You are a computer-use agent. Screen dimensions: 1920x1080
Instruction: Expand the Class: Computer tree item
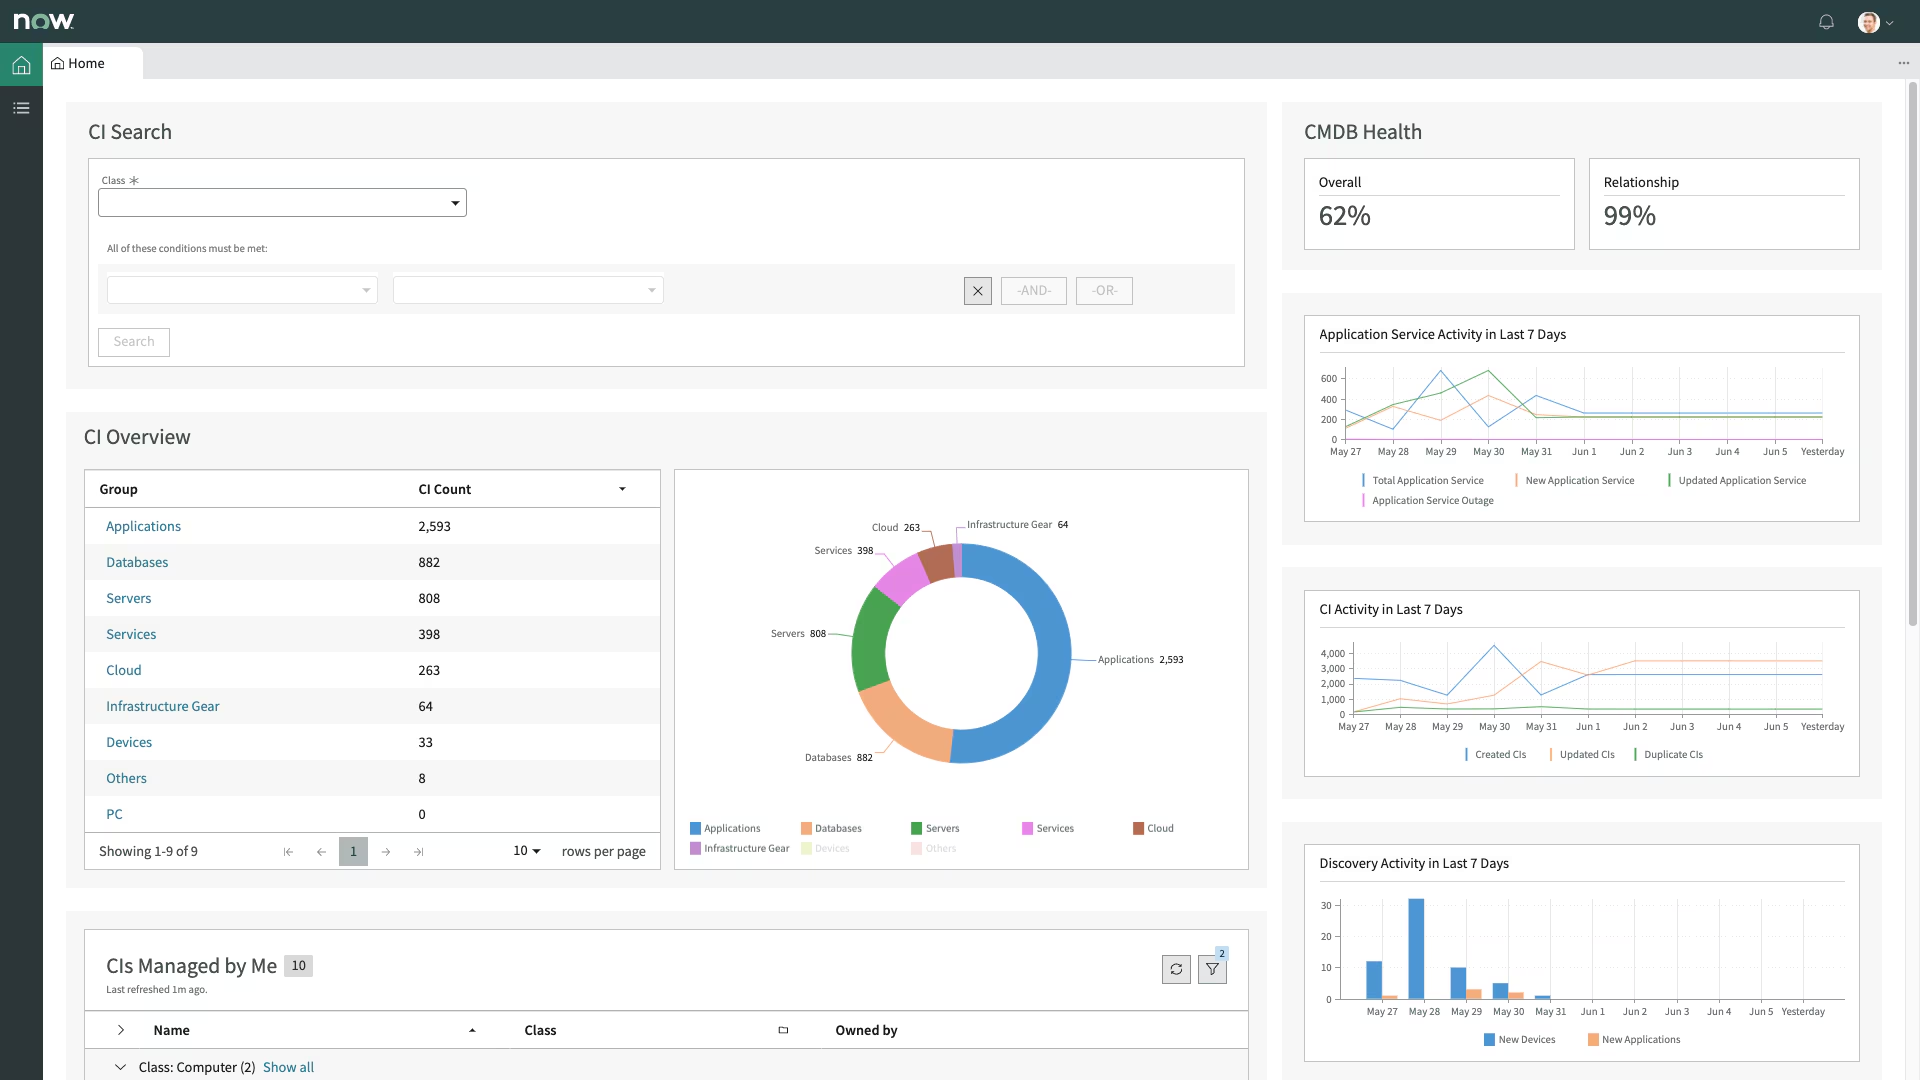point(120,1067)
